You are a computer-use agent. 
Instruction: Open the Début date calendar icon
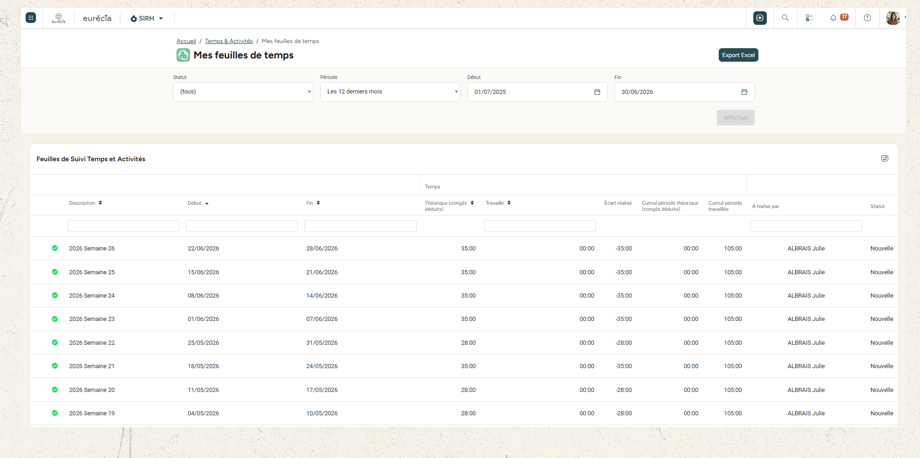597,92
